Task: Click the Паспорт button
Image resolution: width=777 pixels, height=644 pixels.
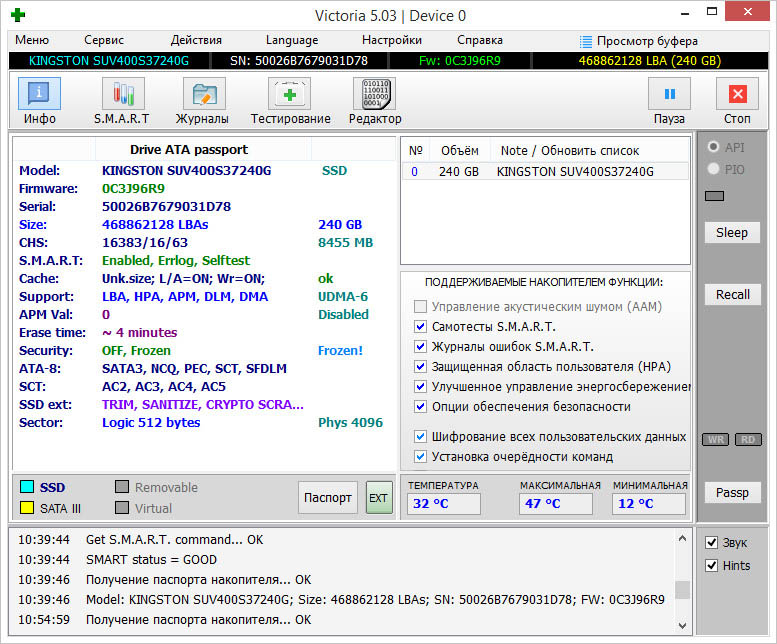Action: [328, 498]
